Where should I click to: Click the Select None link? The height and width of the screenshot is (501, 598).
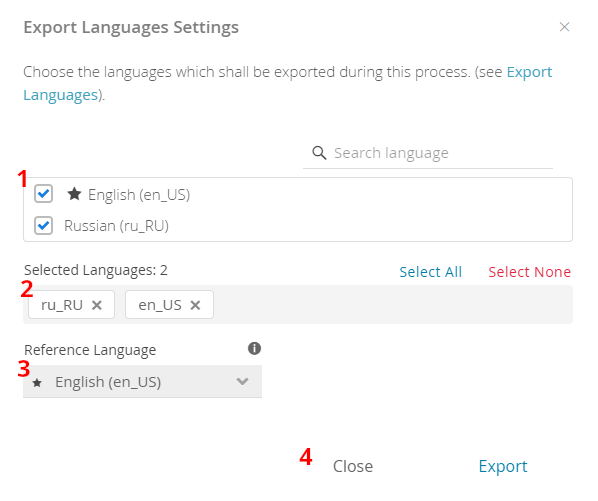pyautogui.click(x=529, y=272)
